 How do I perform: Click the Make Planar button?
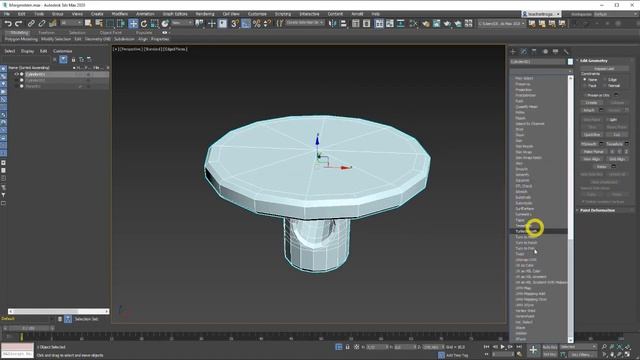pyautogui.click(x=593, y=151)
